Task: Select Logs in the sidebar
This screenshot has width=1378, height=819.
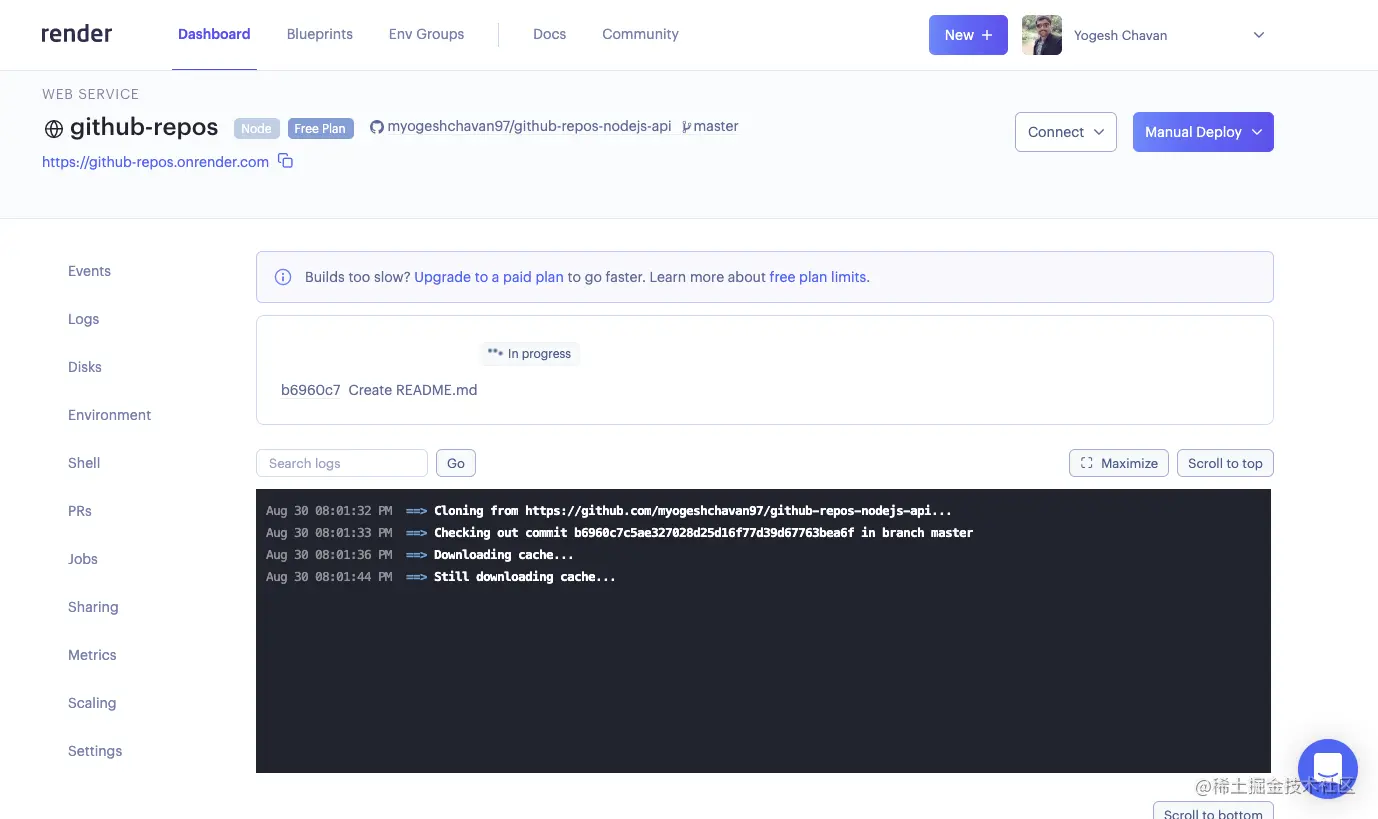Action: coord(83,318)
